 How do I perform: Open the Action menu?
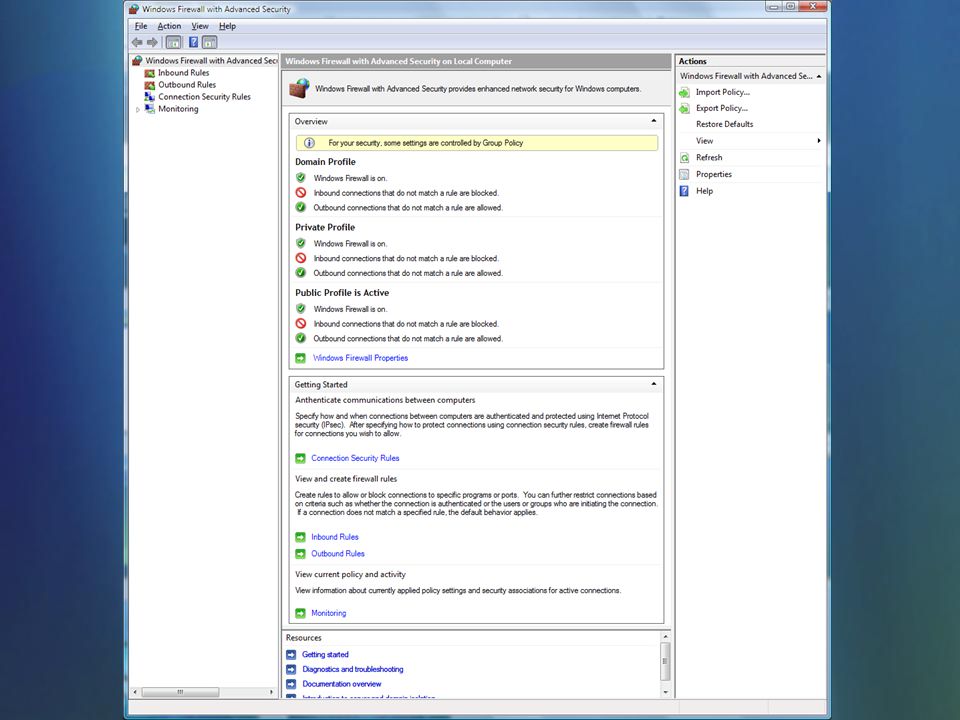[169, 26]
